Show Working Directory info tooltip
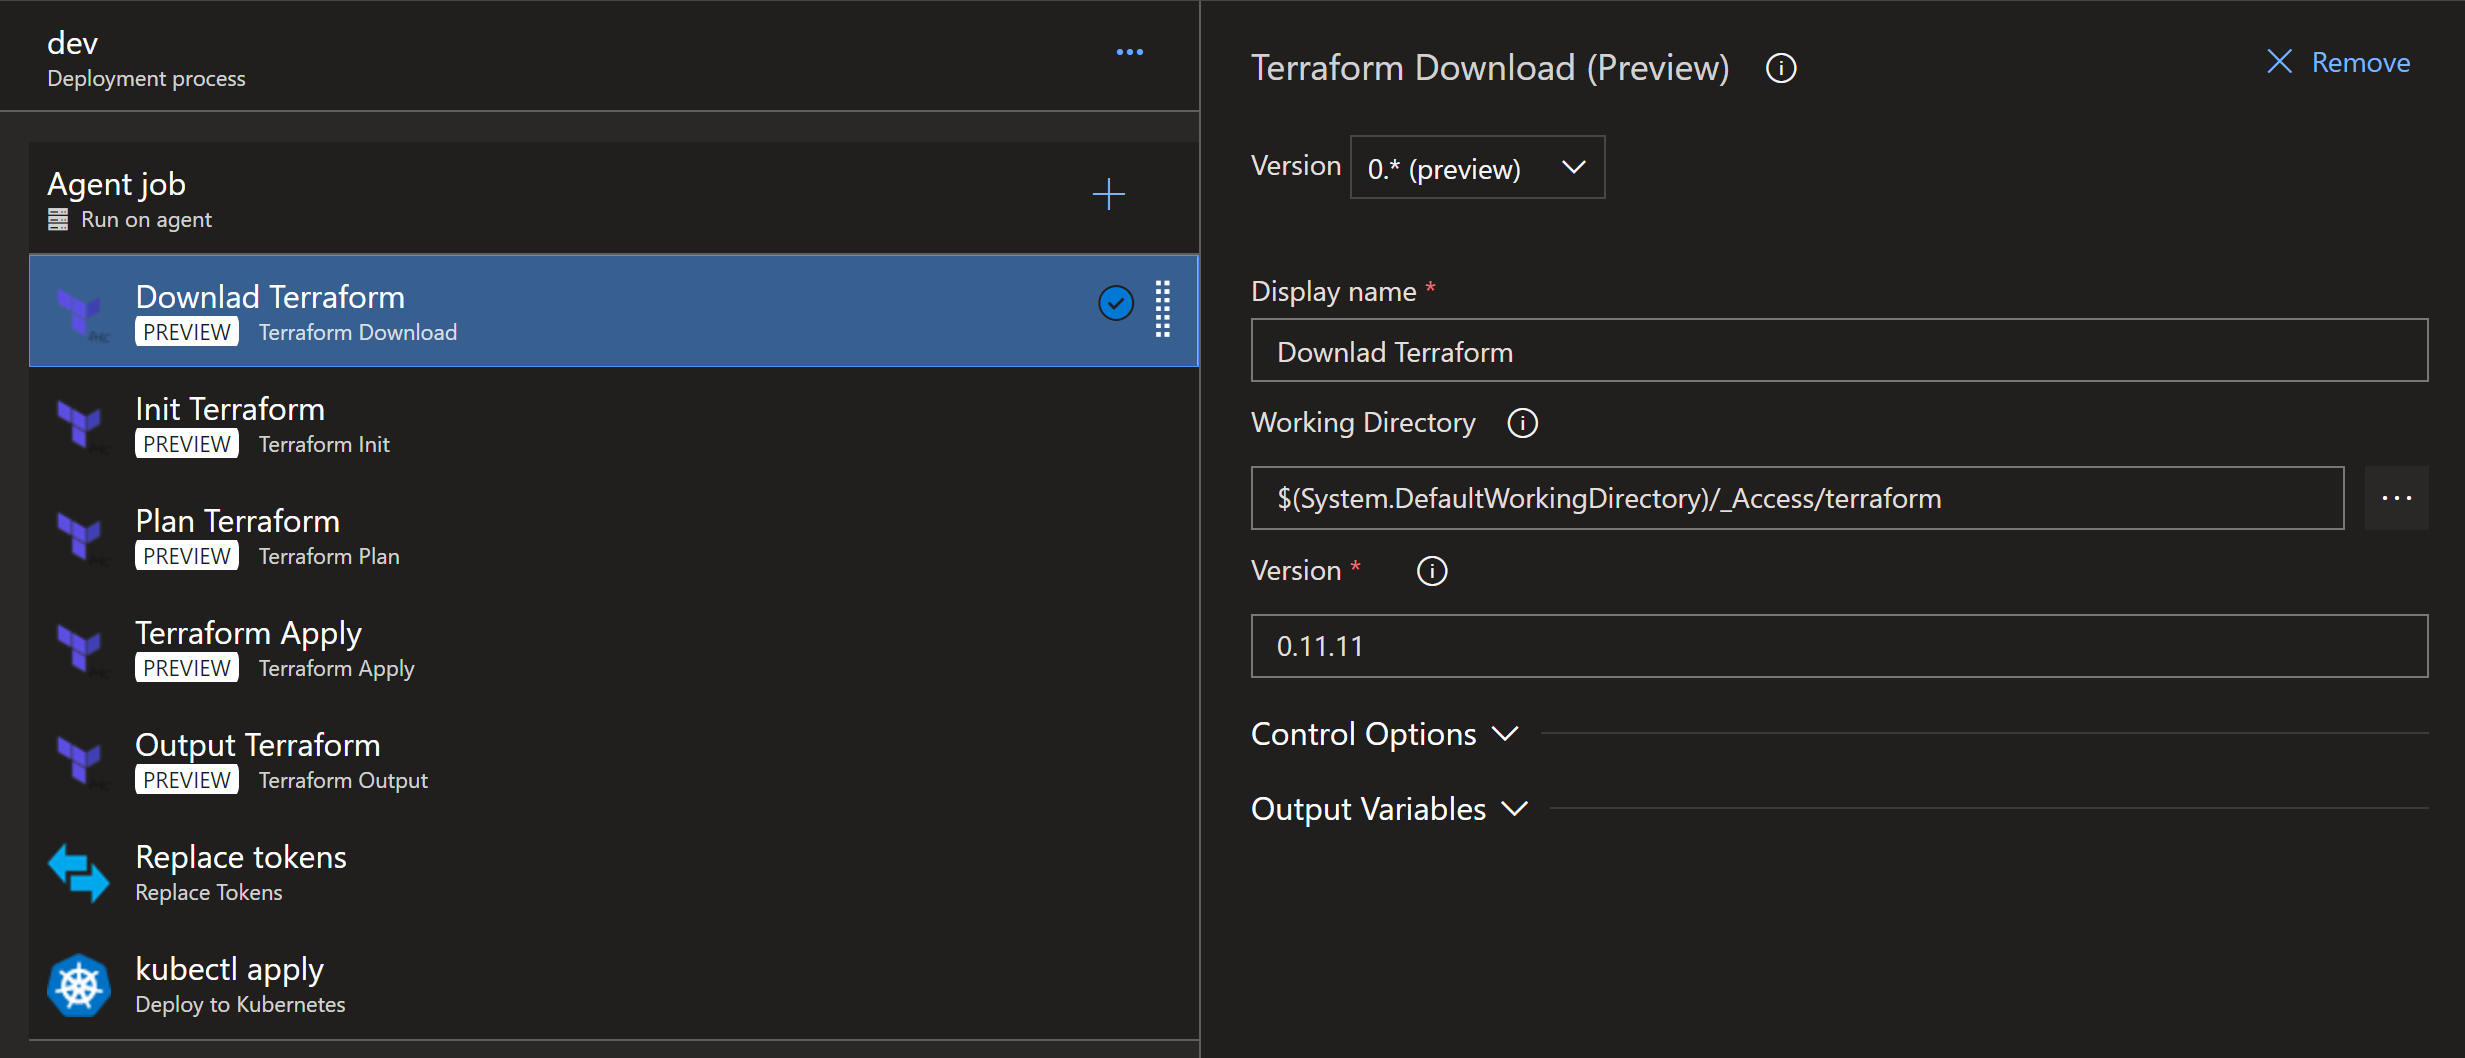Viewport: 2465px width, 1058px height. [x=1523, y=423]
